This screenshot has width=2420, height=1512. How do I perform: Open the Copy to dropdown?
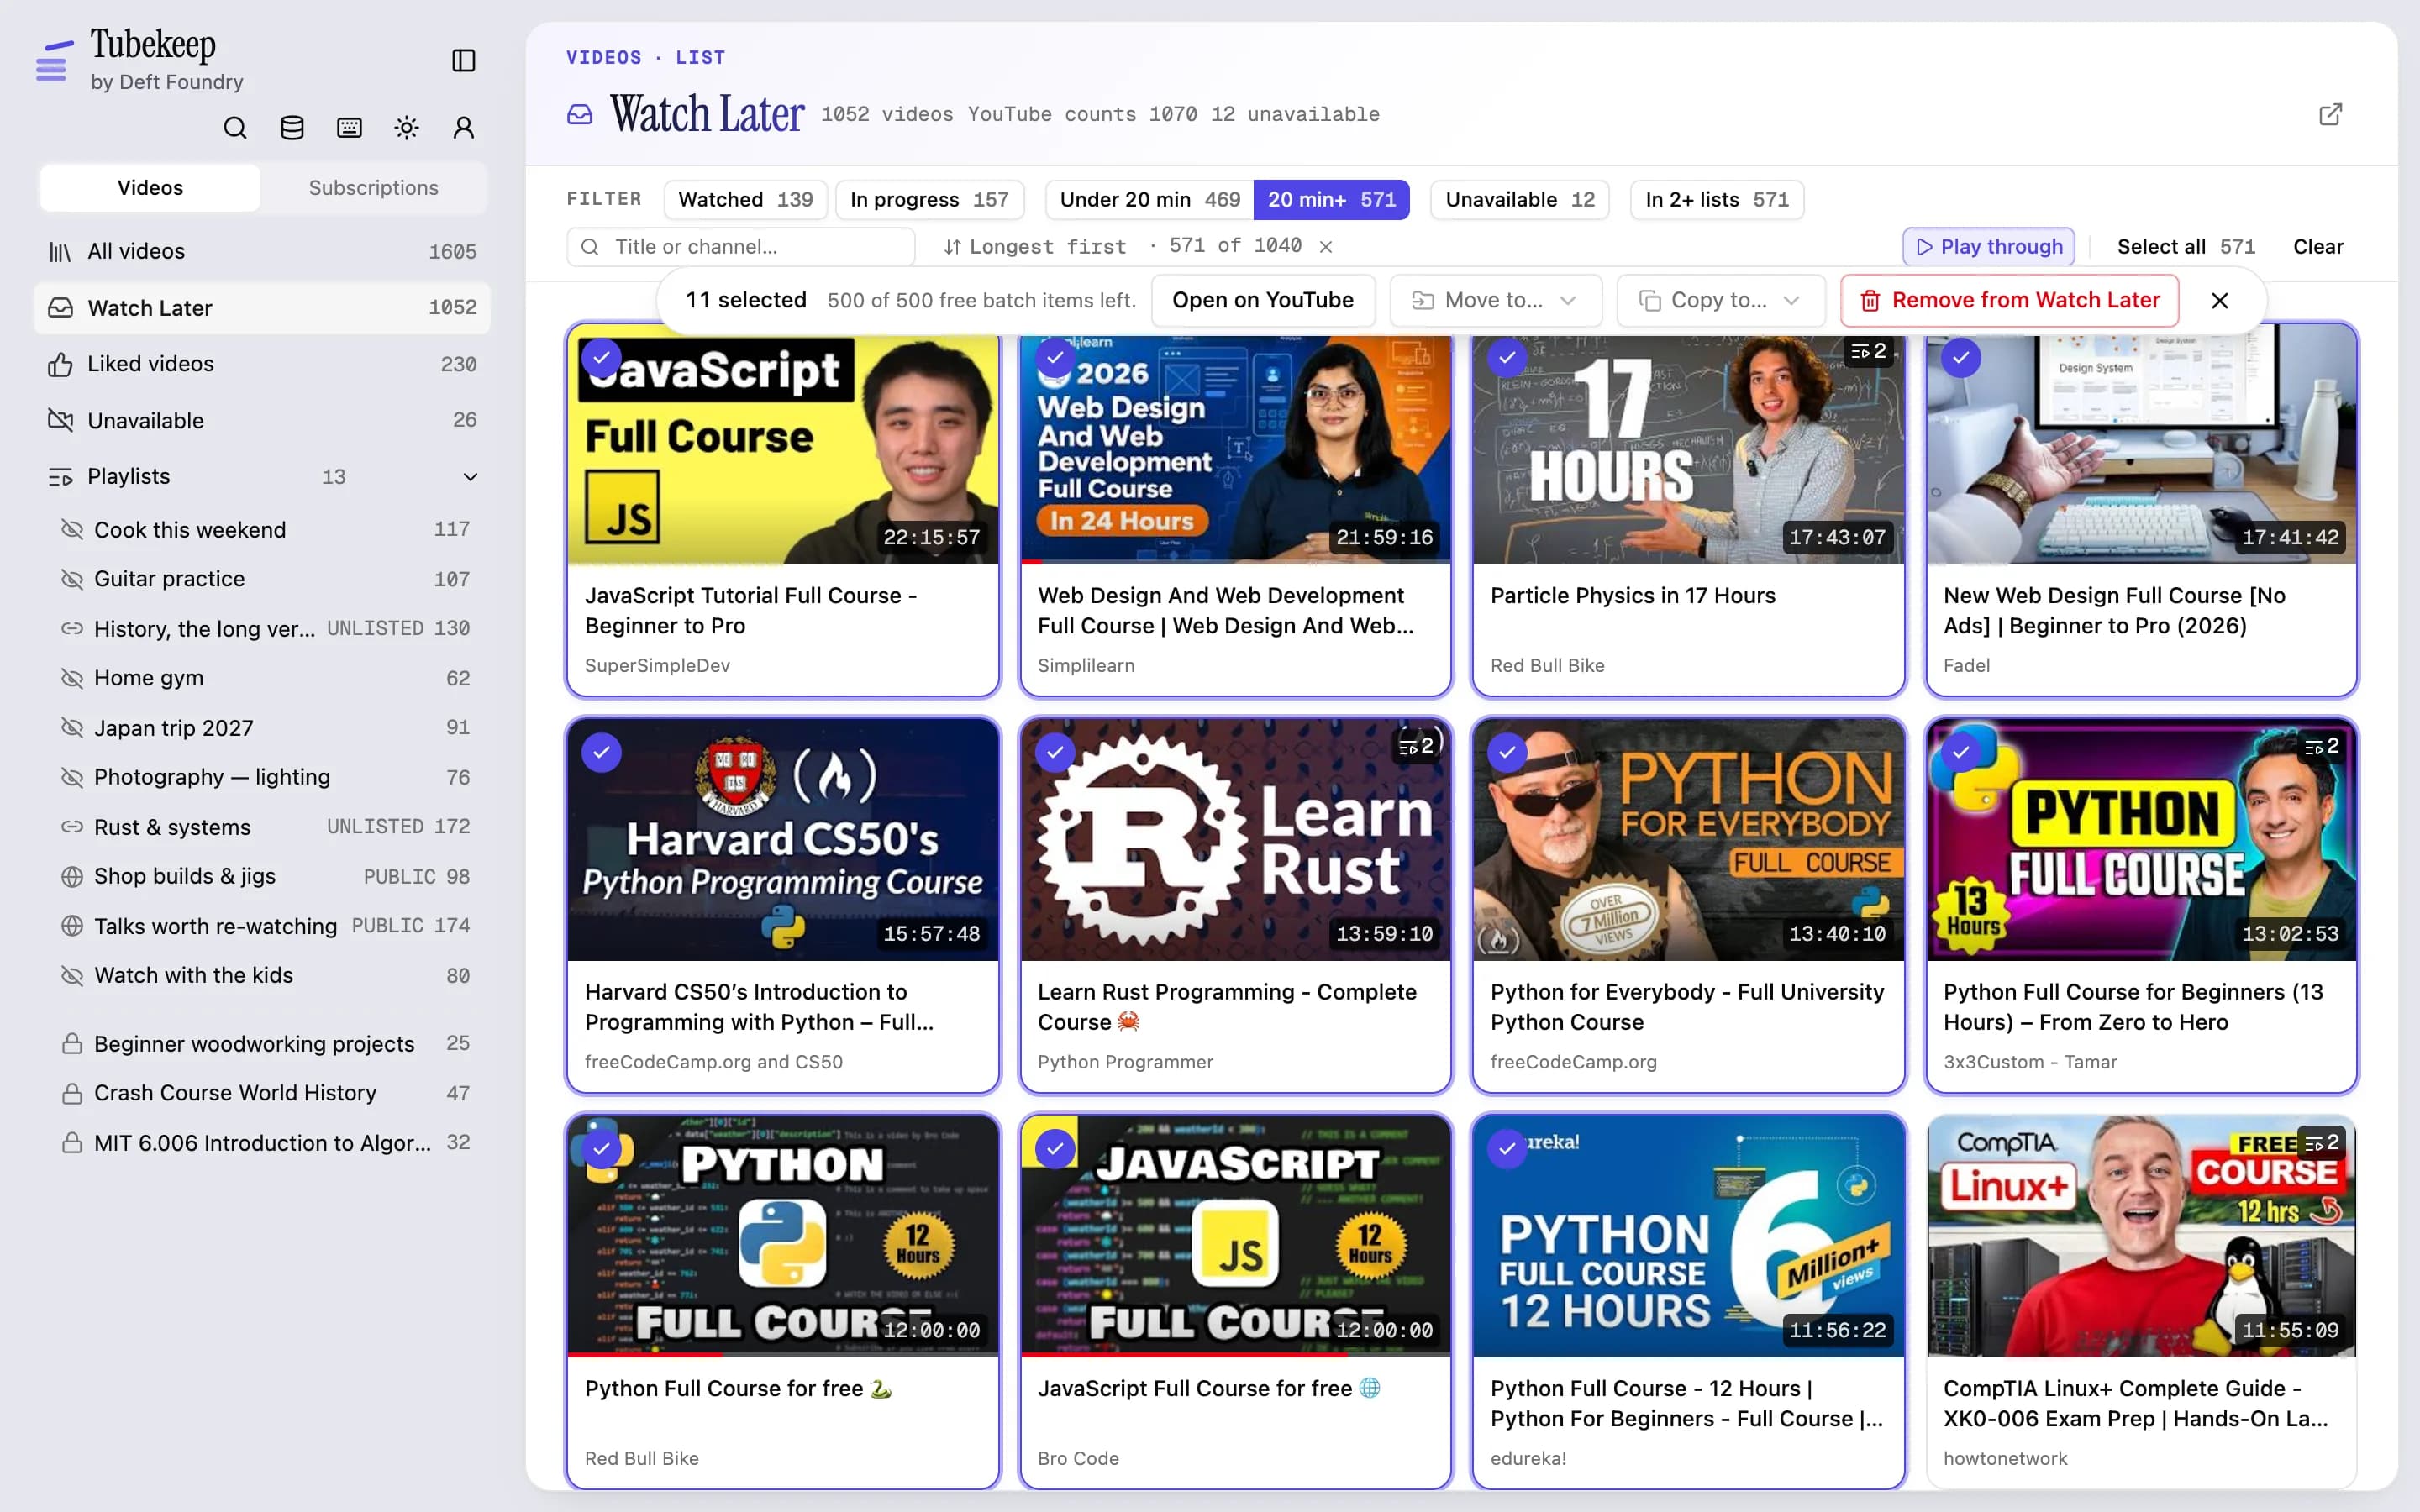click(1720, 300)
